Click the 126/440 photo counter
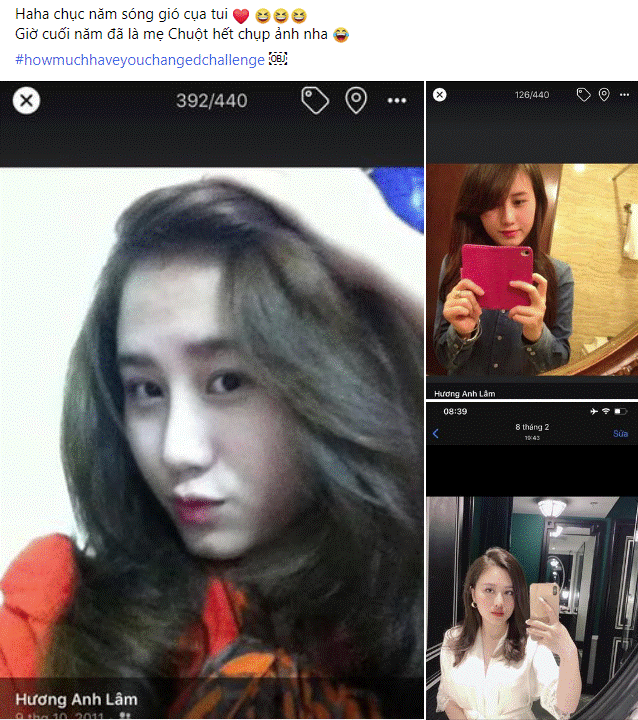 point(531,95)
